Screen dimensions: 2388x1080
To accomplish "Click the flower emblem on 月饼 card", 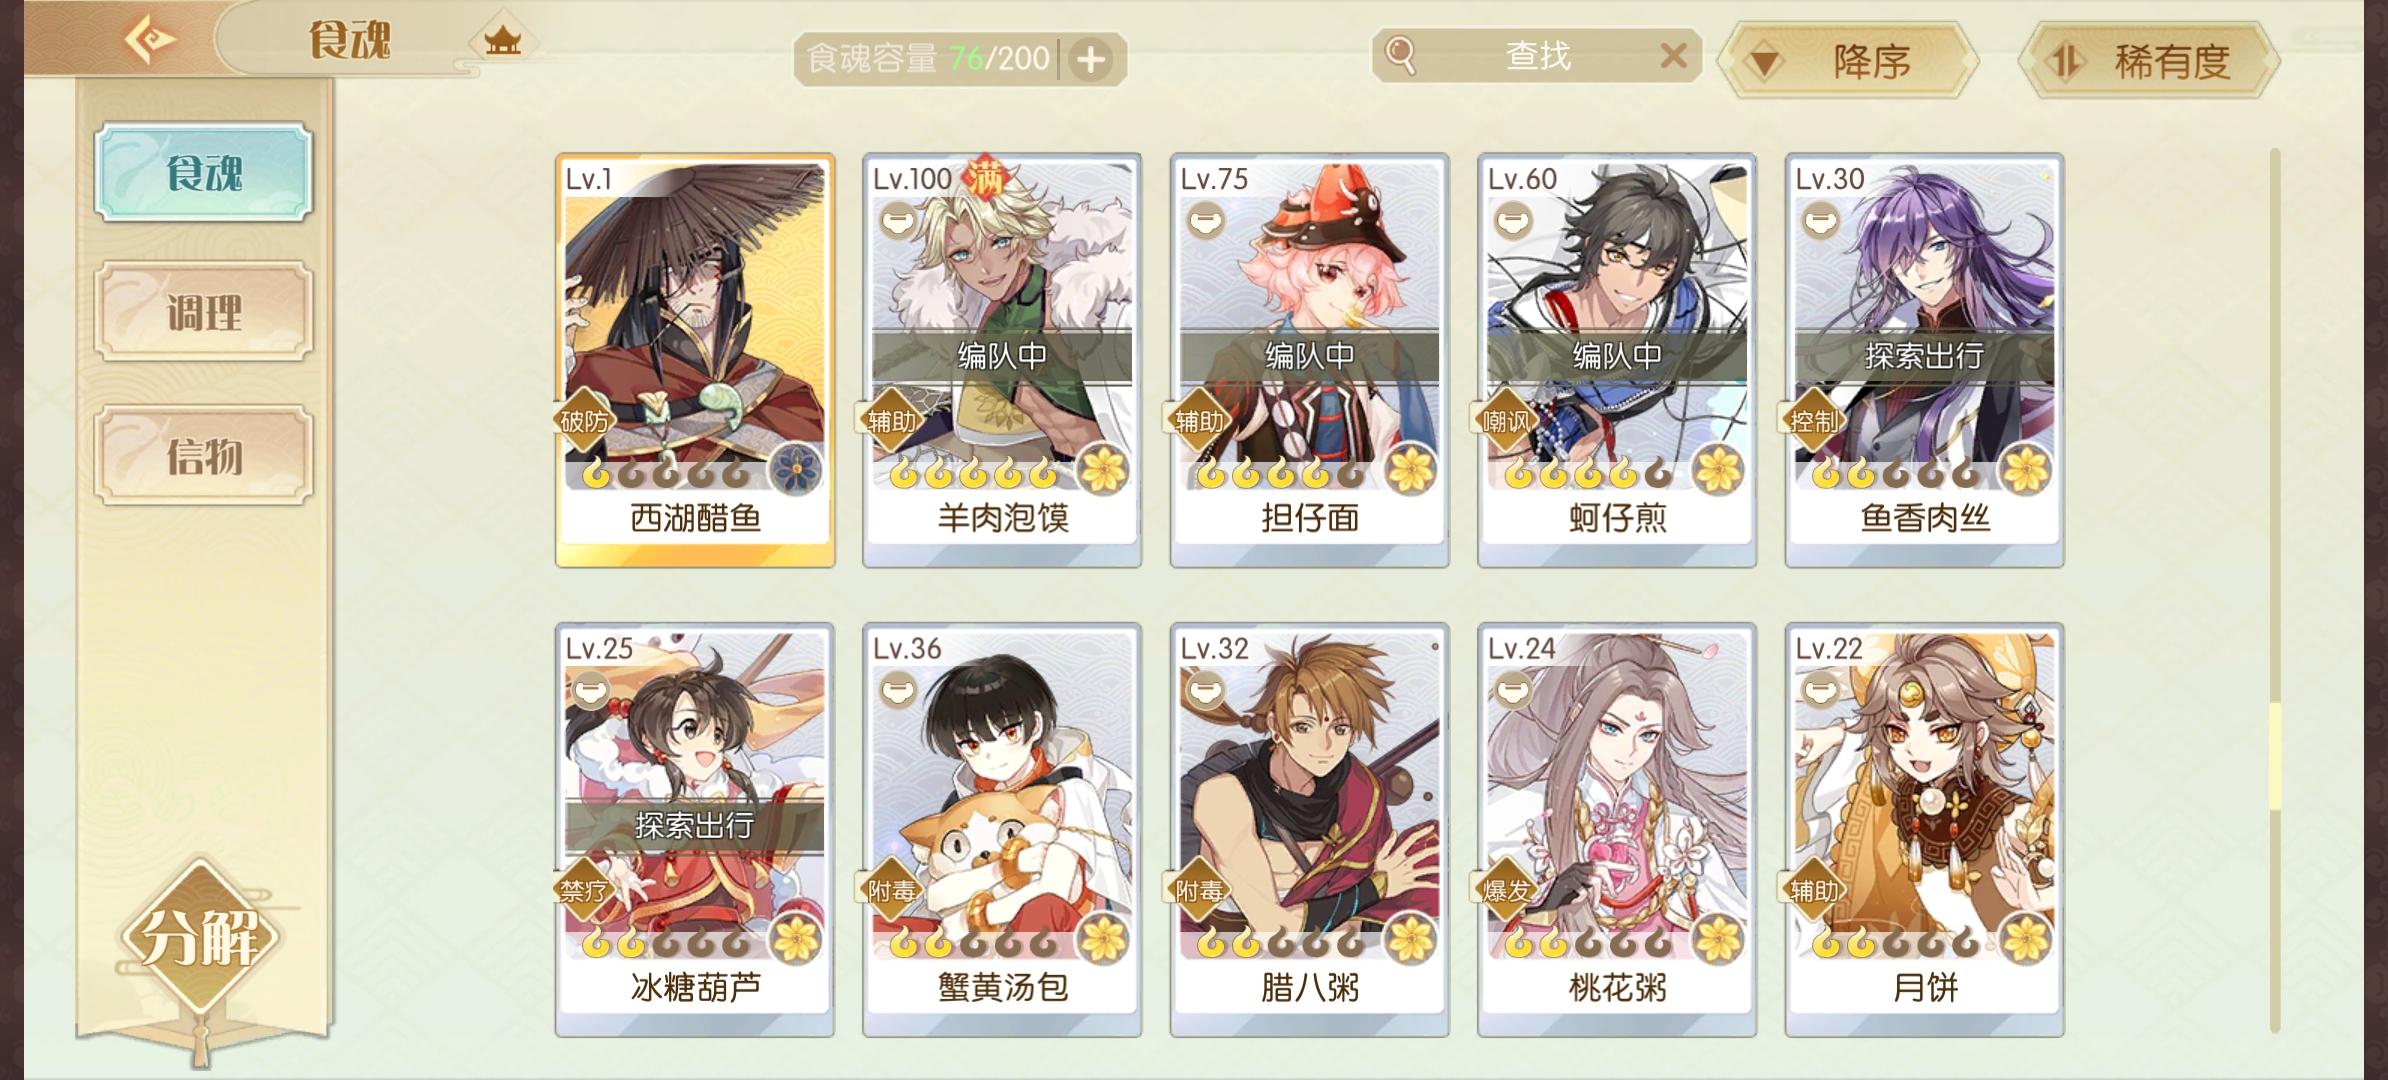I will click(2026, 938).
